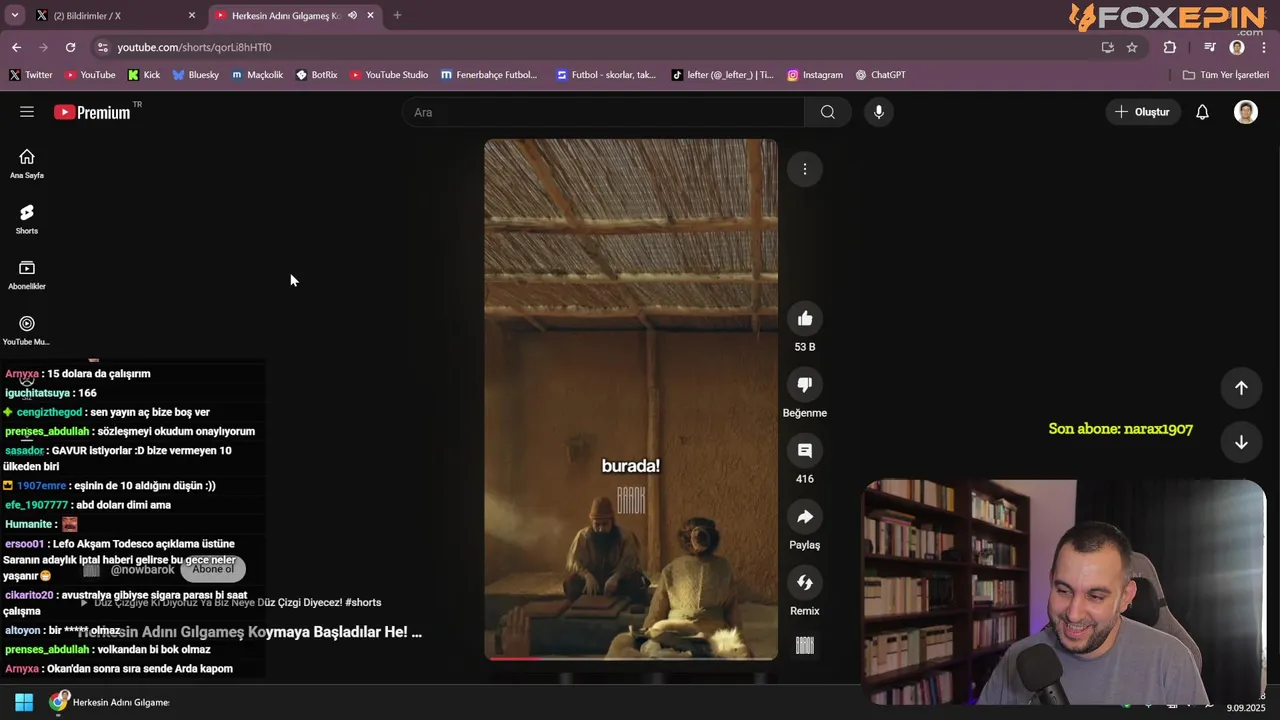This screenshot has height=720, width=1280.
Task: Focus the Ara search field
Action: coord(603,112)
